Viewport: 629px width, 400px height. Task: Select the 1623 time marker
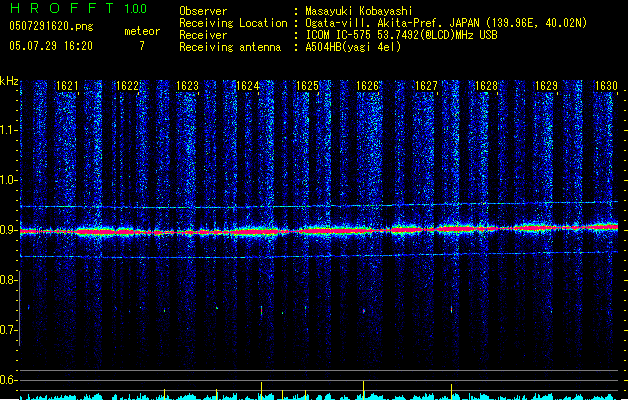coord(187,86)
